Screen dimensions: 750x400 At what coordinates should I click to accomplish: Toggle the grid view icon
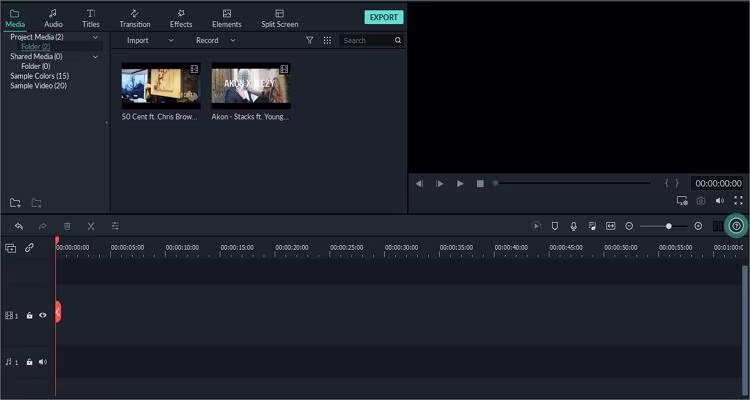(x=327, y=41)
